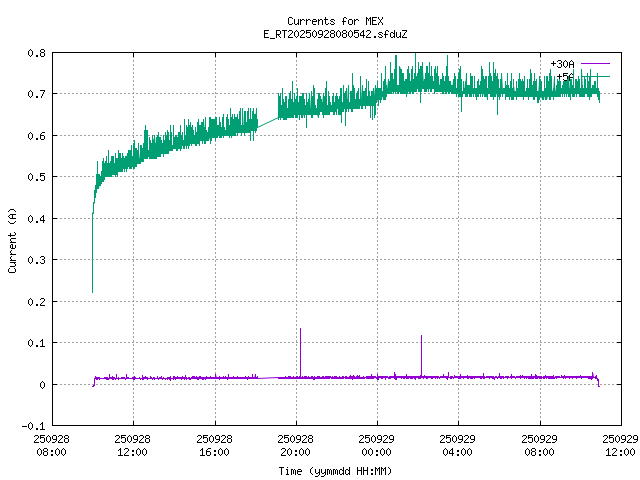The width and height of the screenshot is (640, 480).
Task: Click the 250929 04:00 x-axis tick label
Action: coord(458,444)
